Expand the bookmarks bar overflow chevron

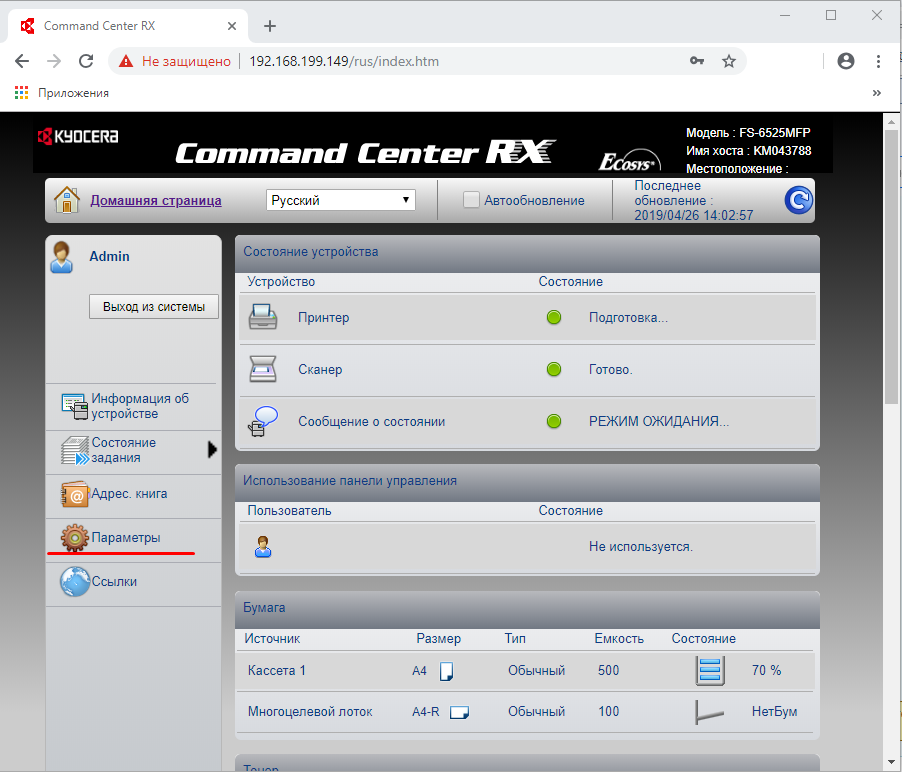[876, 93]
